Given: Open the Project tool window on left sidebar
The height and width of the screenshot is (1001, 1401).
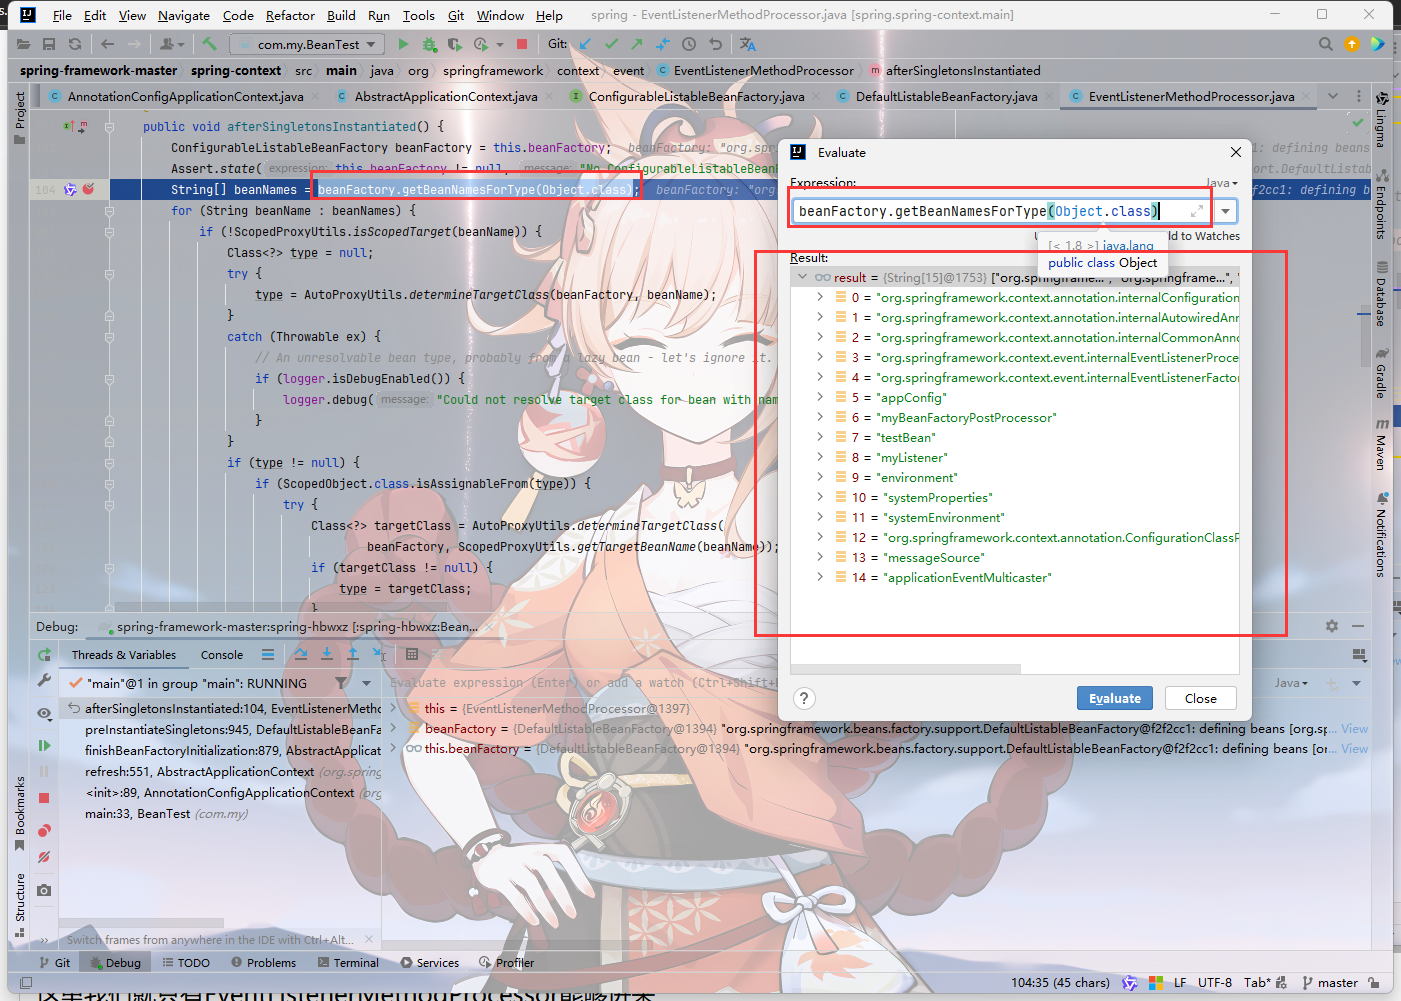Looking at the screenshot, I should (x=19, y=118).
